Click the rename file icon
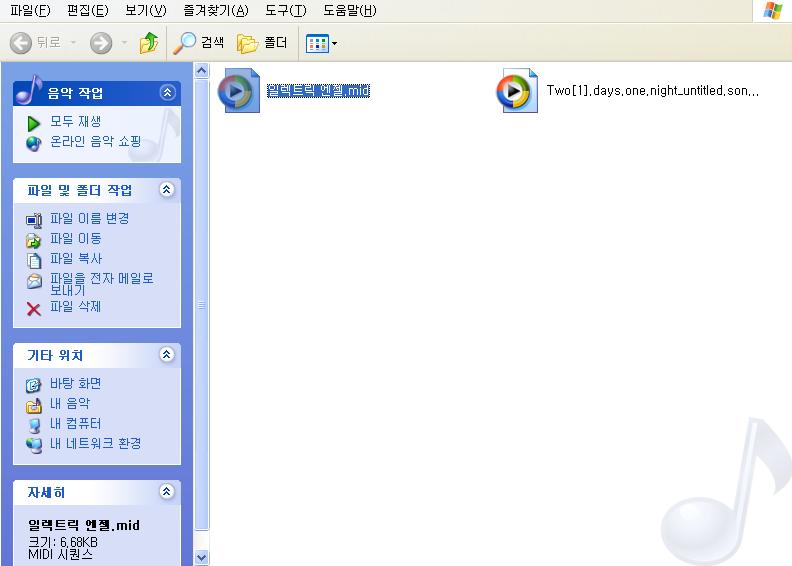The width and height of the screenshot is (792, 566). (33, 221)
